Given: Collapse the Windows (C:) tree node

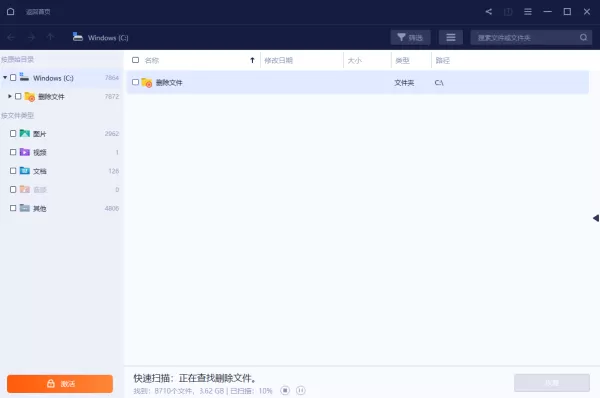Looking at the screenshot, I should click(x=5, y=78).
